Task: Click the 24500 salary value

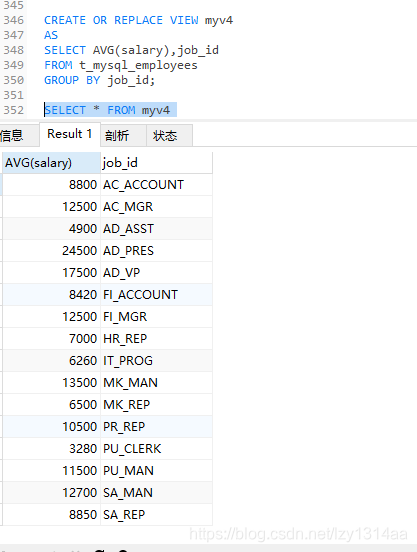Action: point(51,251)
